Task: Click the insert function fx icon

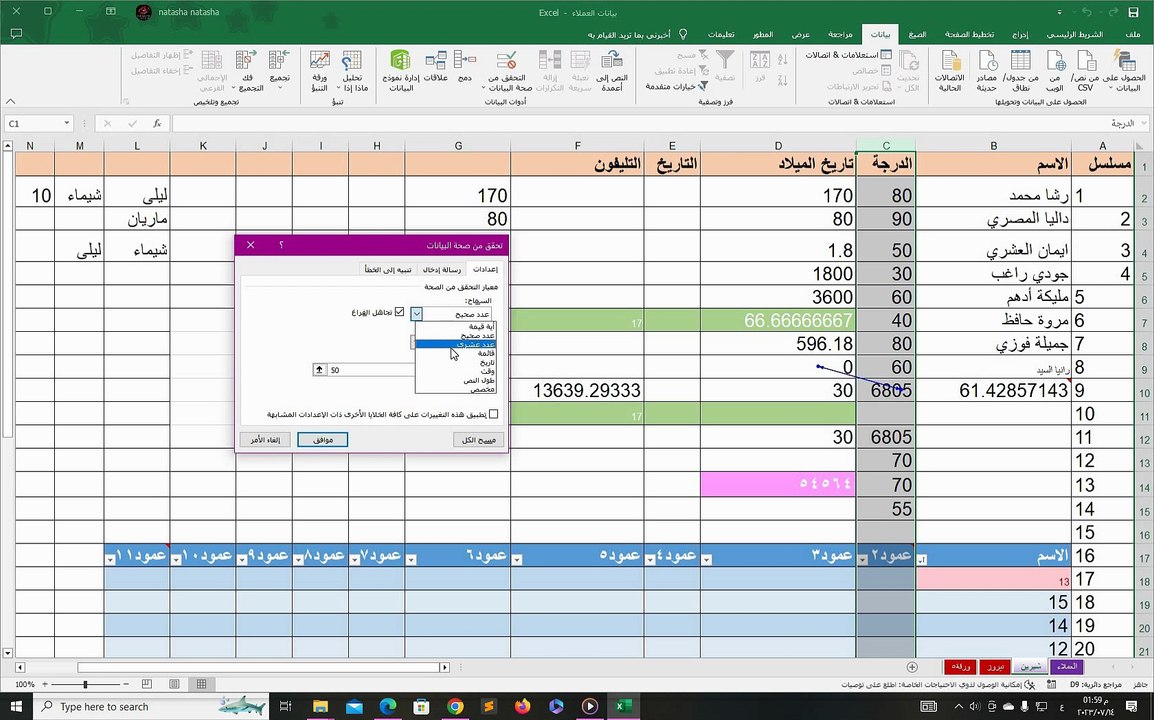Action: click(157, 124)
